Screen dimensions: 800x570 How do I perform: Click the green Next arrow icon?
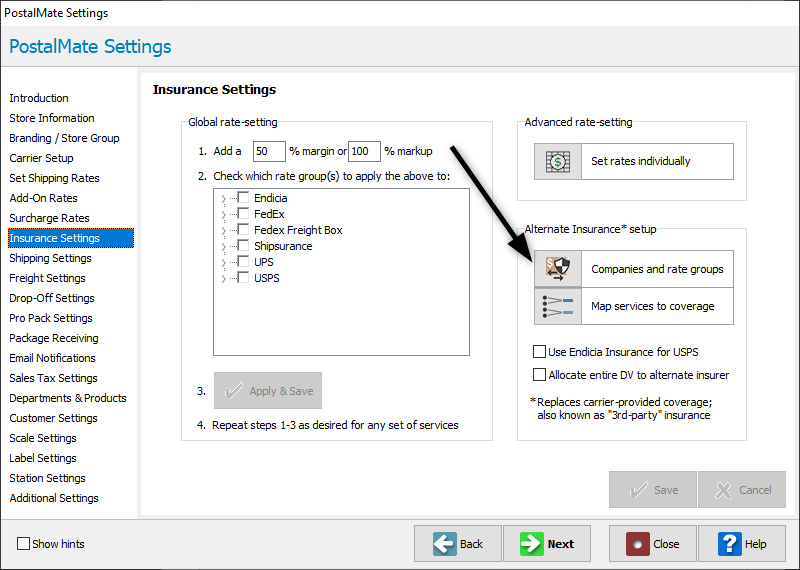532,544
